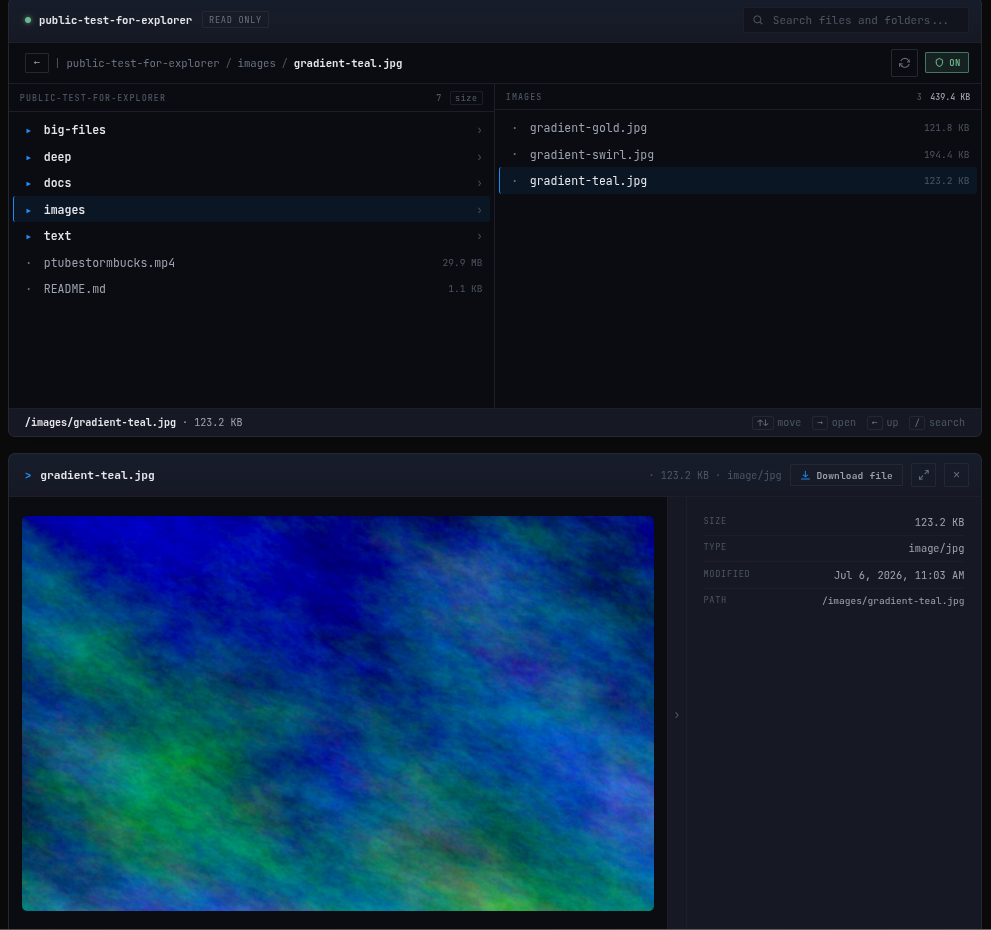The image size is (991, 930).
Task: Expand the docs folder triangle
Action: 28,183
